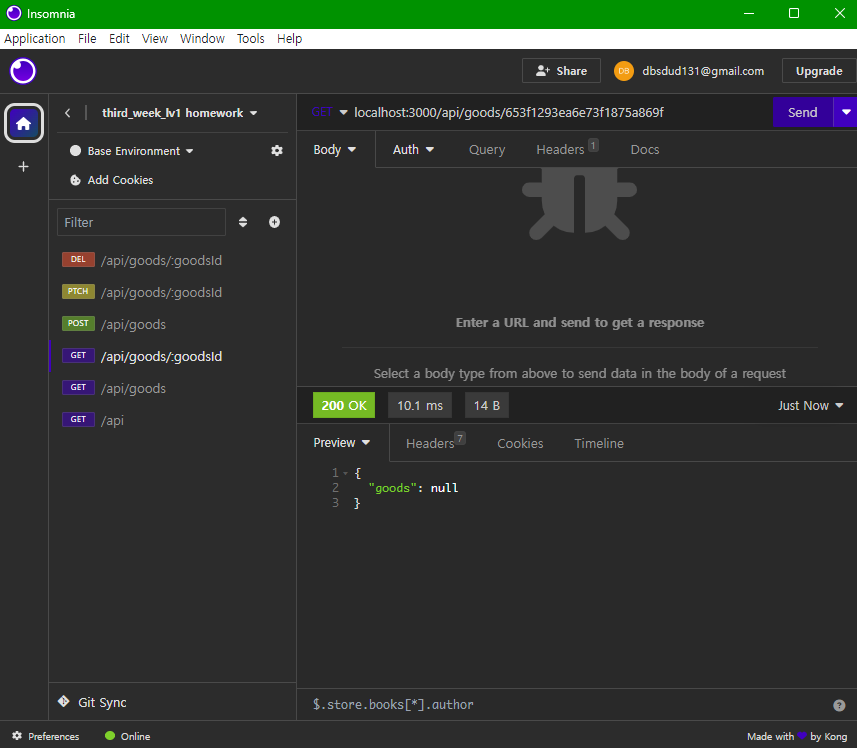Viewport: 857px width, 748px height.
Task: Switch to the Query tab
Action: click(486, 150)
